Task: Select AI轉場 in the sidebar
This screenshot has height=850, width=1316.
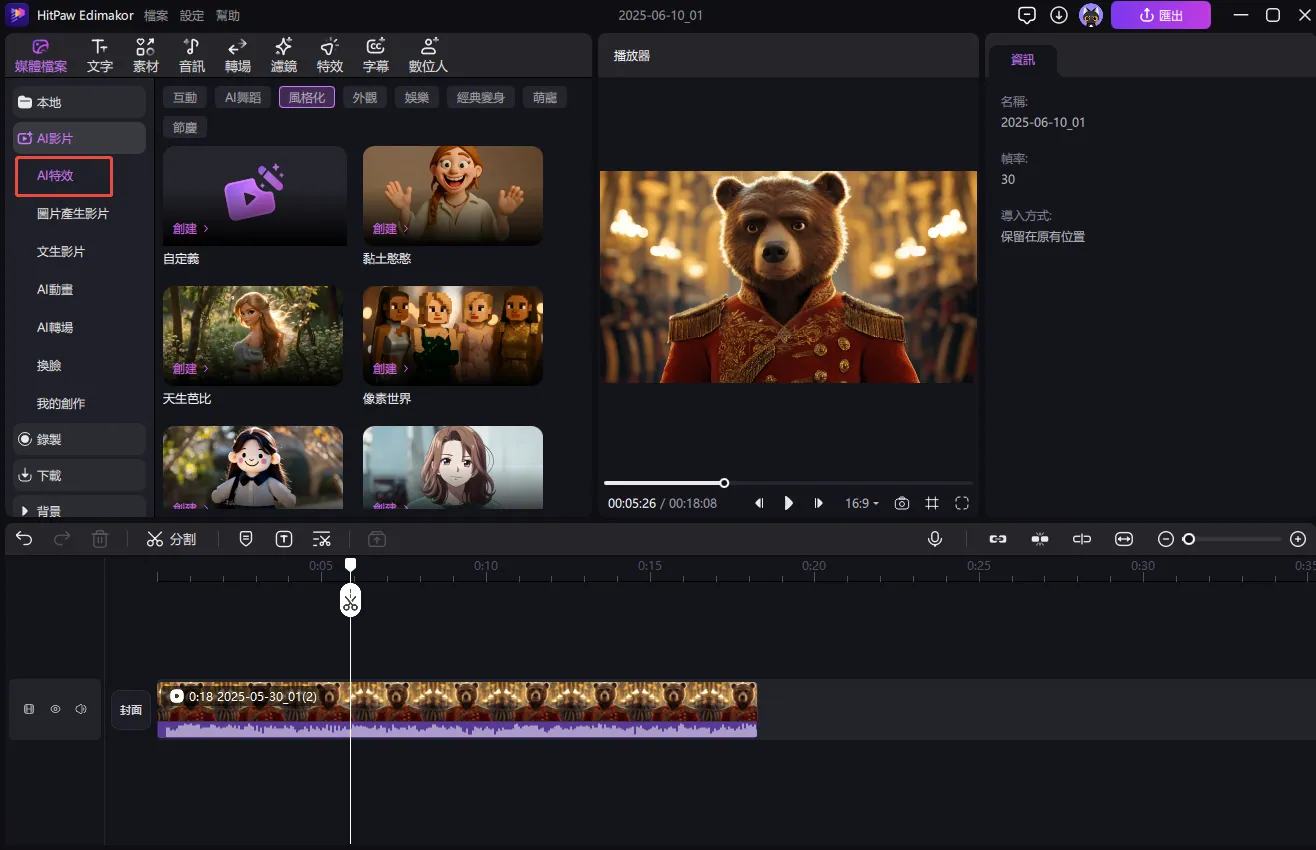Action: 55,328
